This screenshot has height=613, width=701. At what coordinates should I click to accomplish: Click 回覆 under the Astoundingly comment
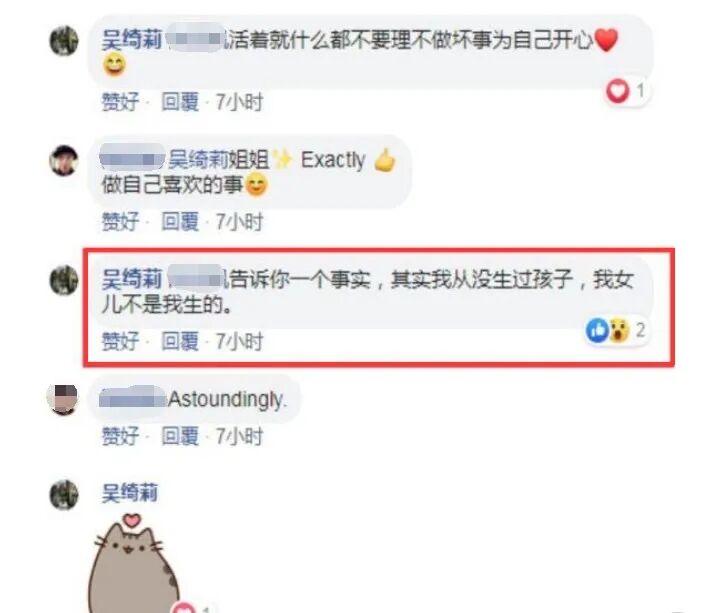point(180,436)
